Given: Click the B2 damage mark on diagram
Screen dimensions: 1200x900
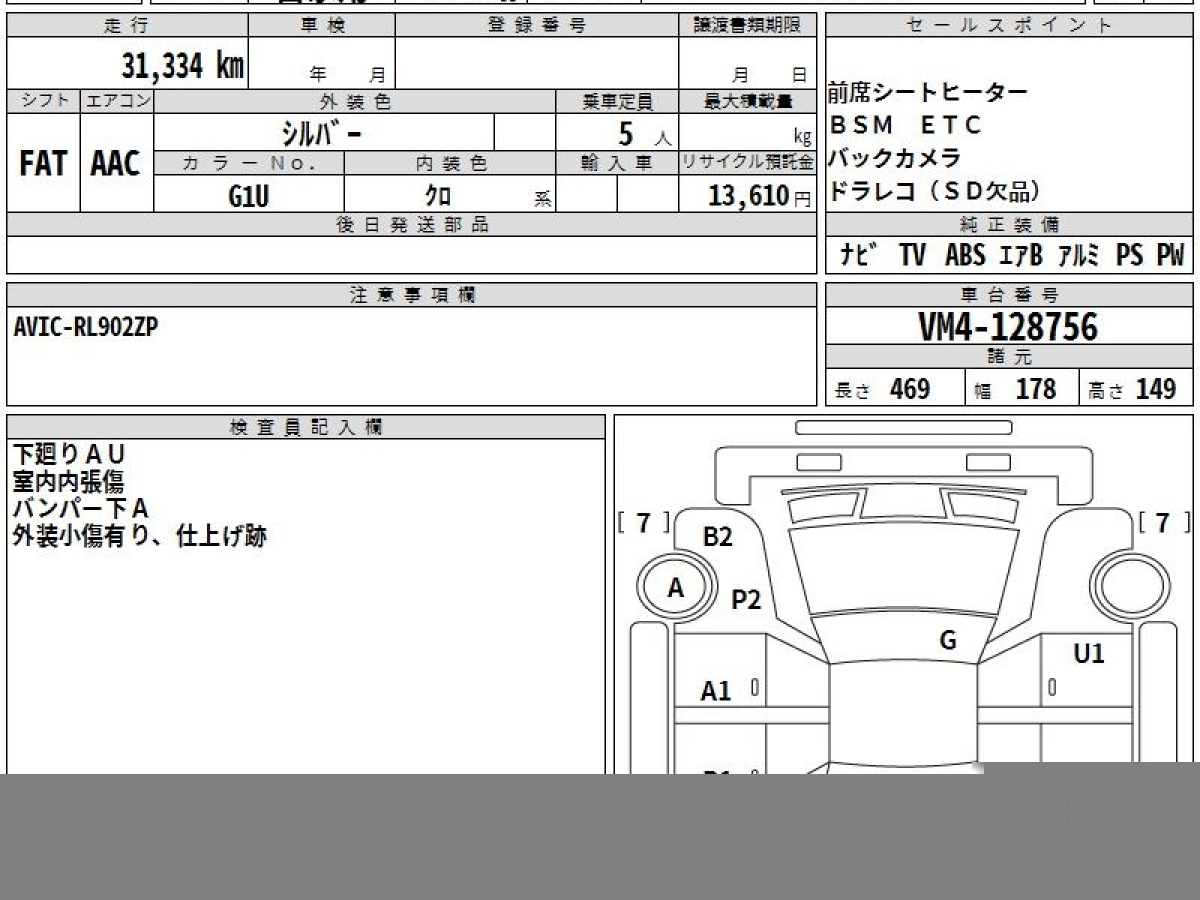Looking at the screenshot, I should [x=717, y=537].
